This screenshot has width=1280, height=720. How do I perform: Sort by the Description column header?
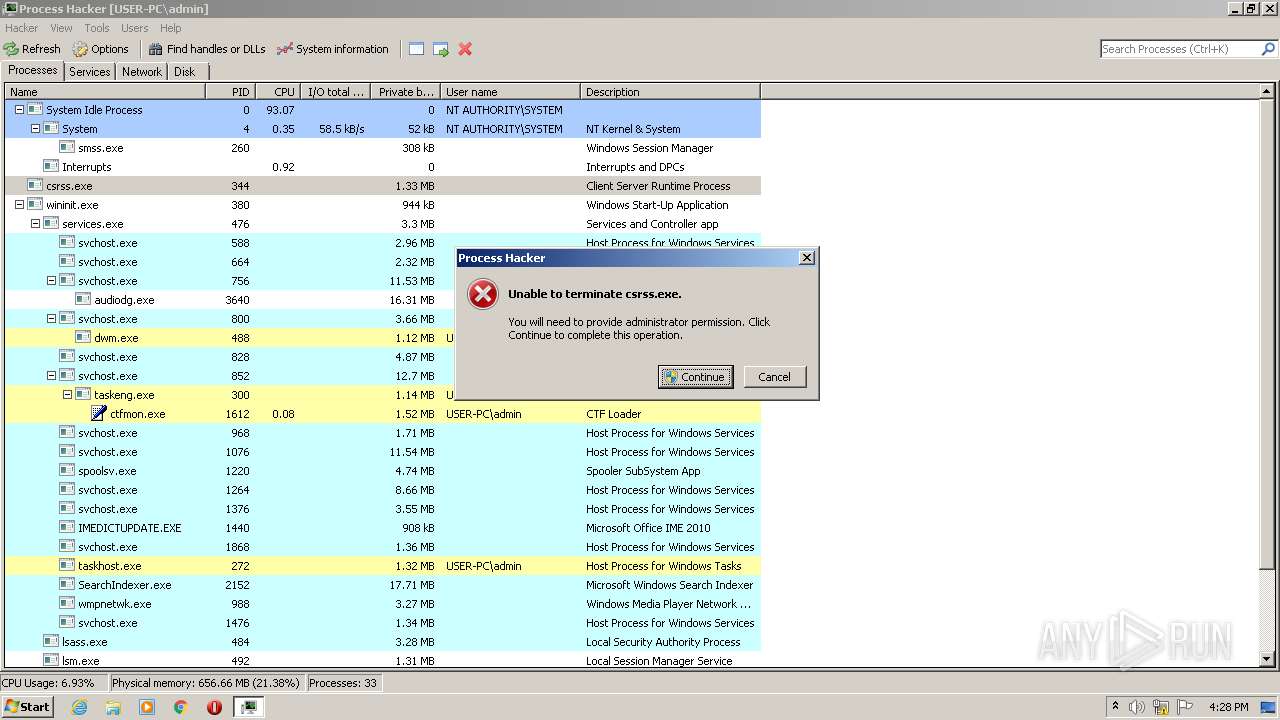click(x=670, y=92)
